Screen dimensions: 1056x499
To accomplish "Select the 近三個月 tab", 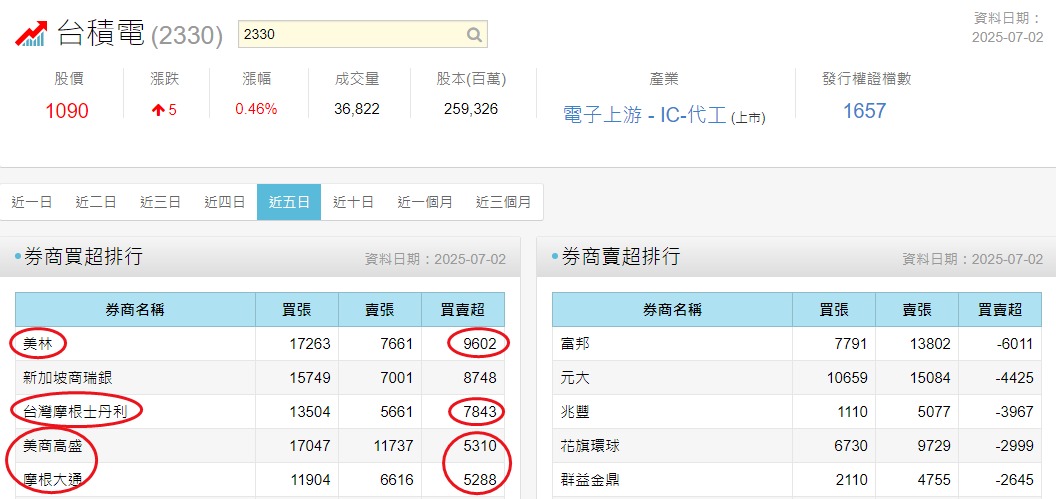I will point(503,202).
